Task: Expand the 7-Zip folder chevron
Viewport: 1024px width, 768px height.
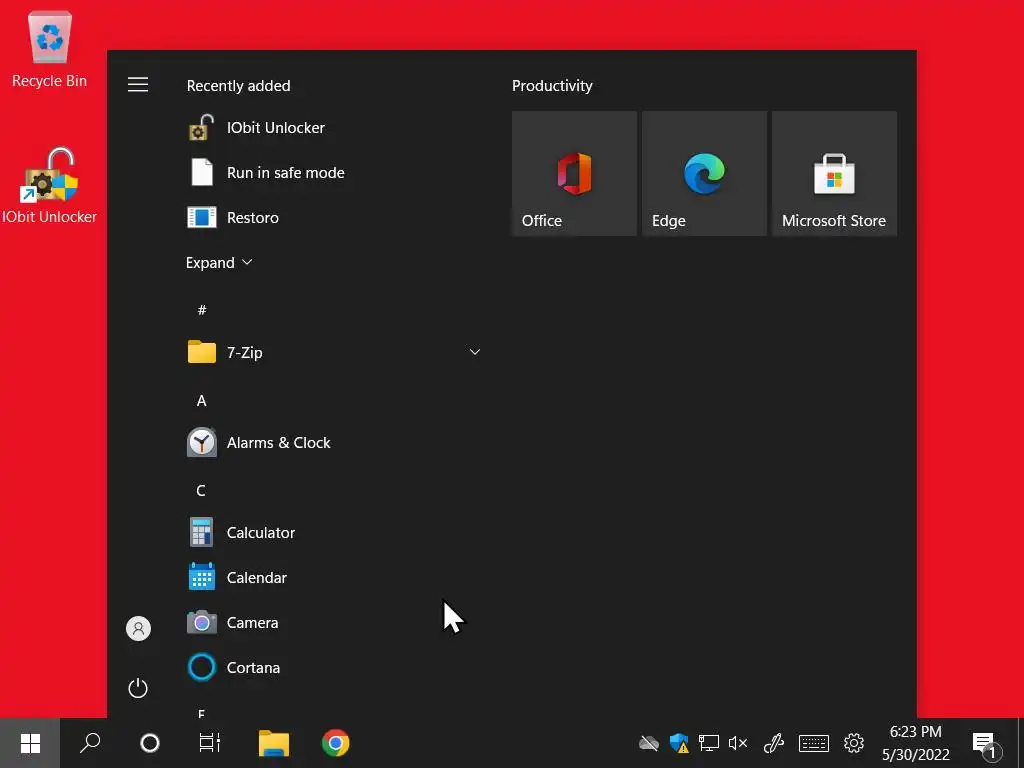Action: pyautogui.click(x=475, y=352)
